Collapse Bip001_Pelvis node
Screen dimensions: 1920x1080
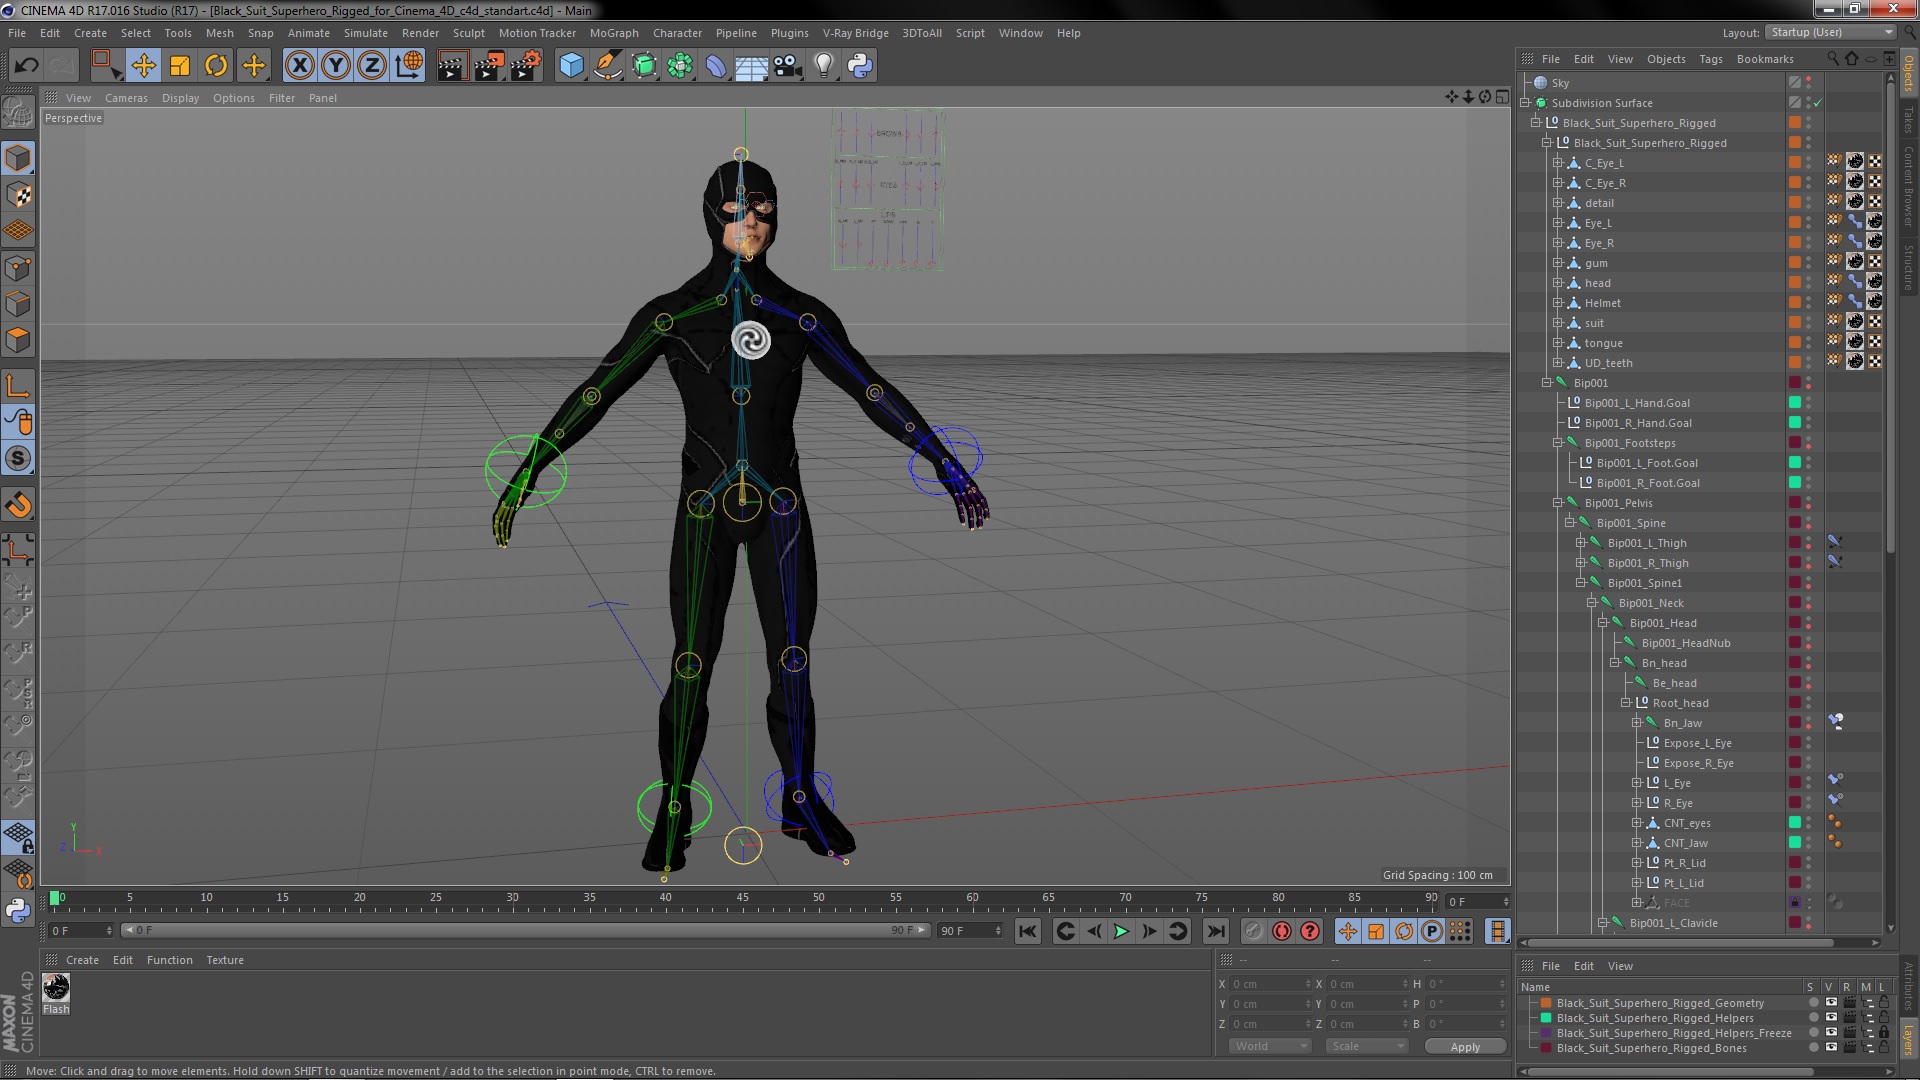[x=1558, y=503]
